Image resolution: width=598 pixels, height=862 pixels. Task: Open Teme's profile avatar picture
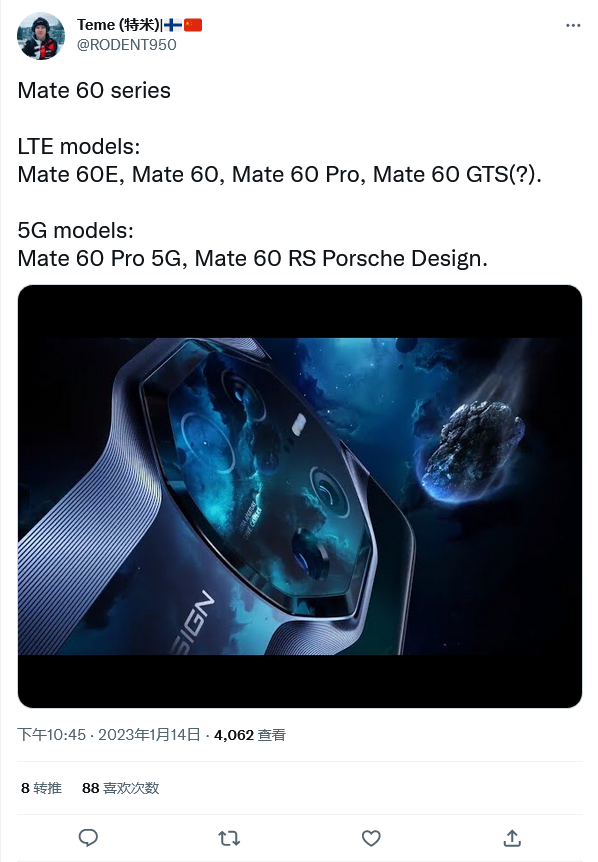click(41, 36)
